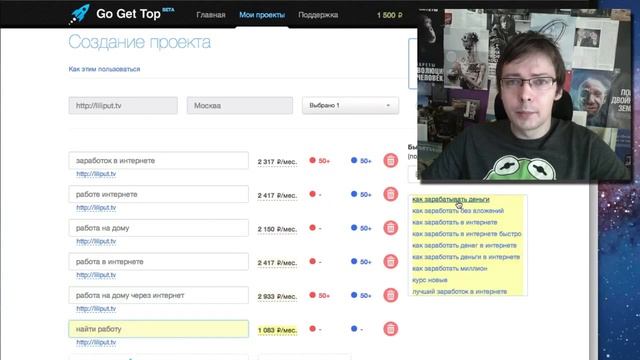Go to the Главная menu item
640x360 pixels.
click(211, 15)
